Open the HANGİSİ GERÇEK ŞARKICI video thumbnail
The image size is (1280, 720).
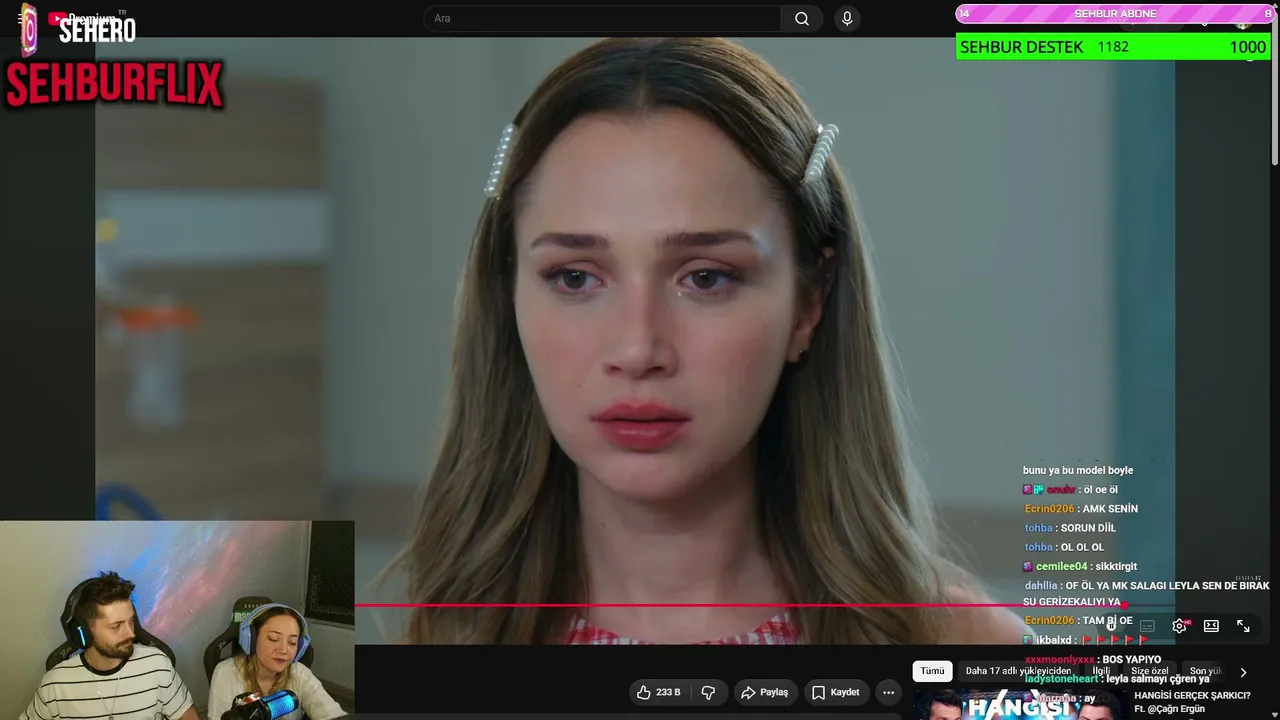point(1019,705)
